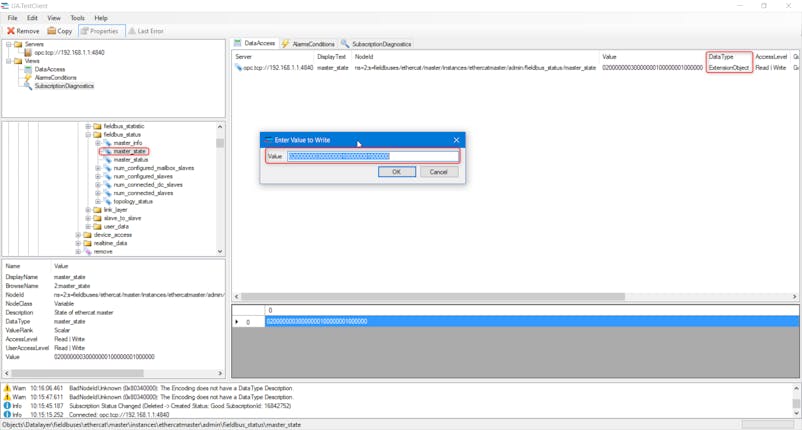The height and width of the screenshot is (430, 802).
Task: Expand the fieldbus_statistic folder
Action: 88,126
